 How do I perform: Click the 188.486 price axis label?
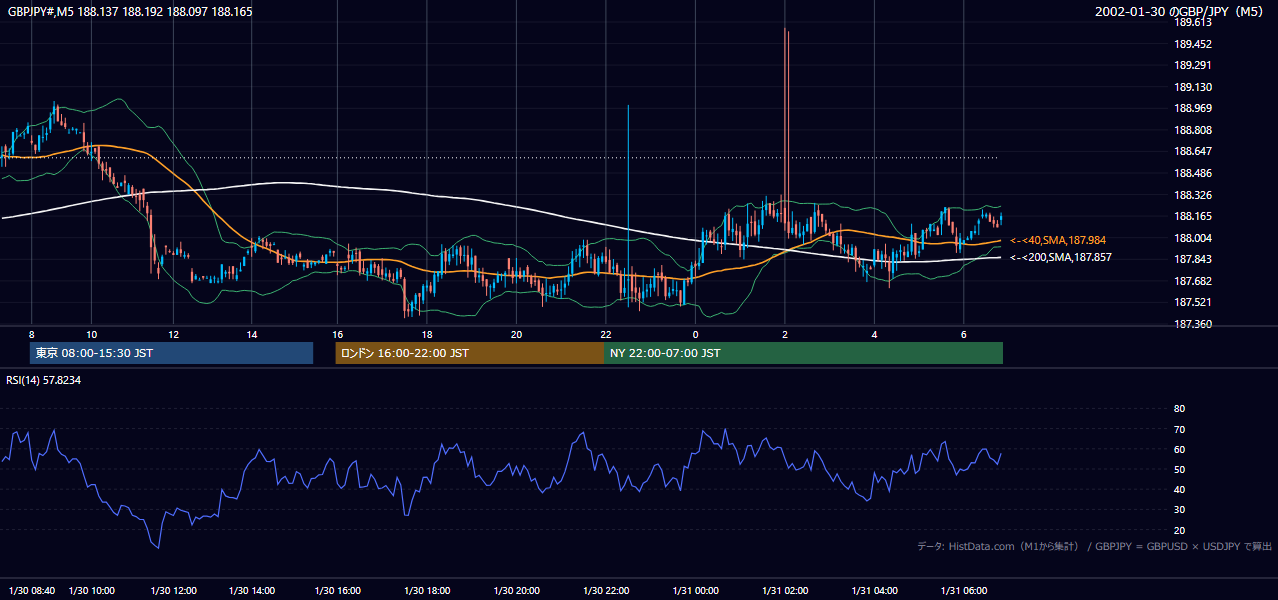1193,173
